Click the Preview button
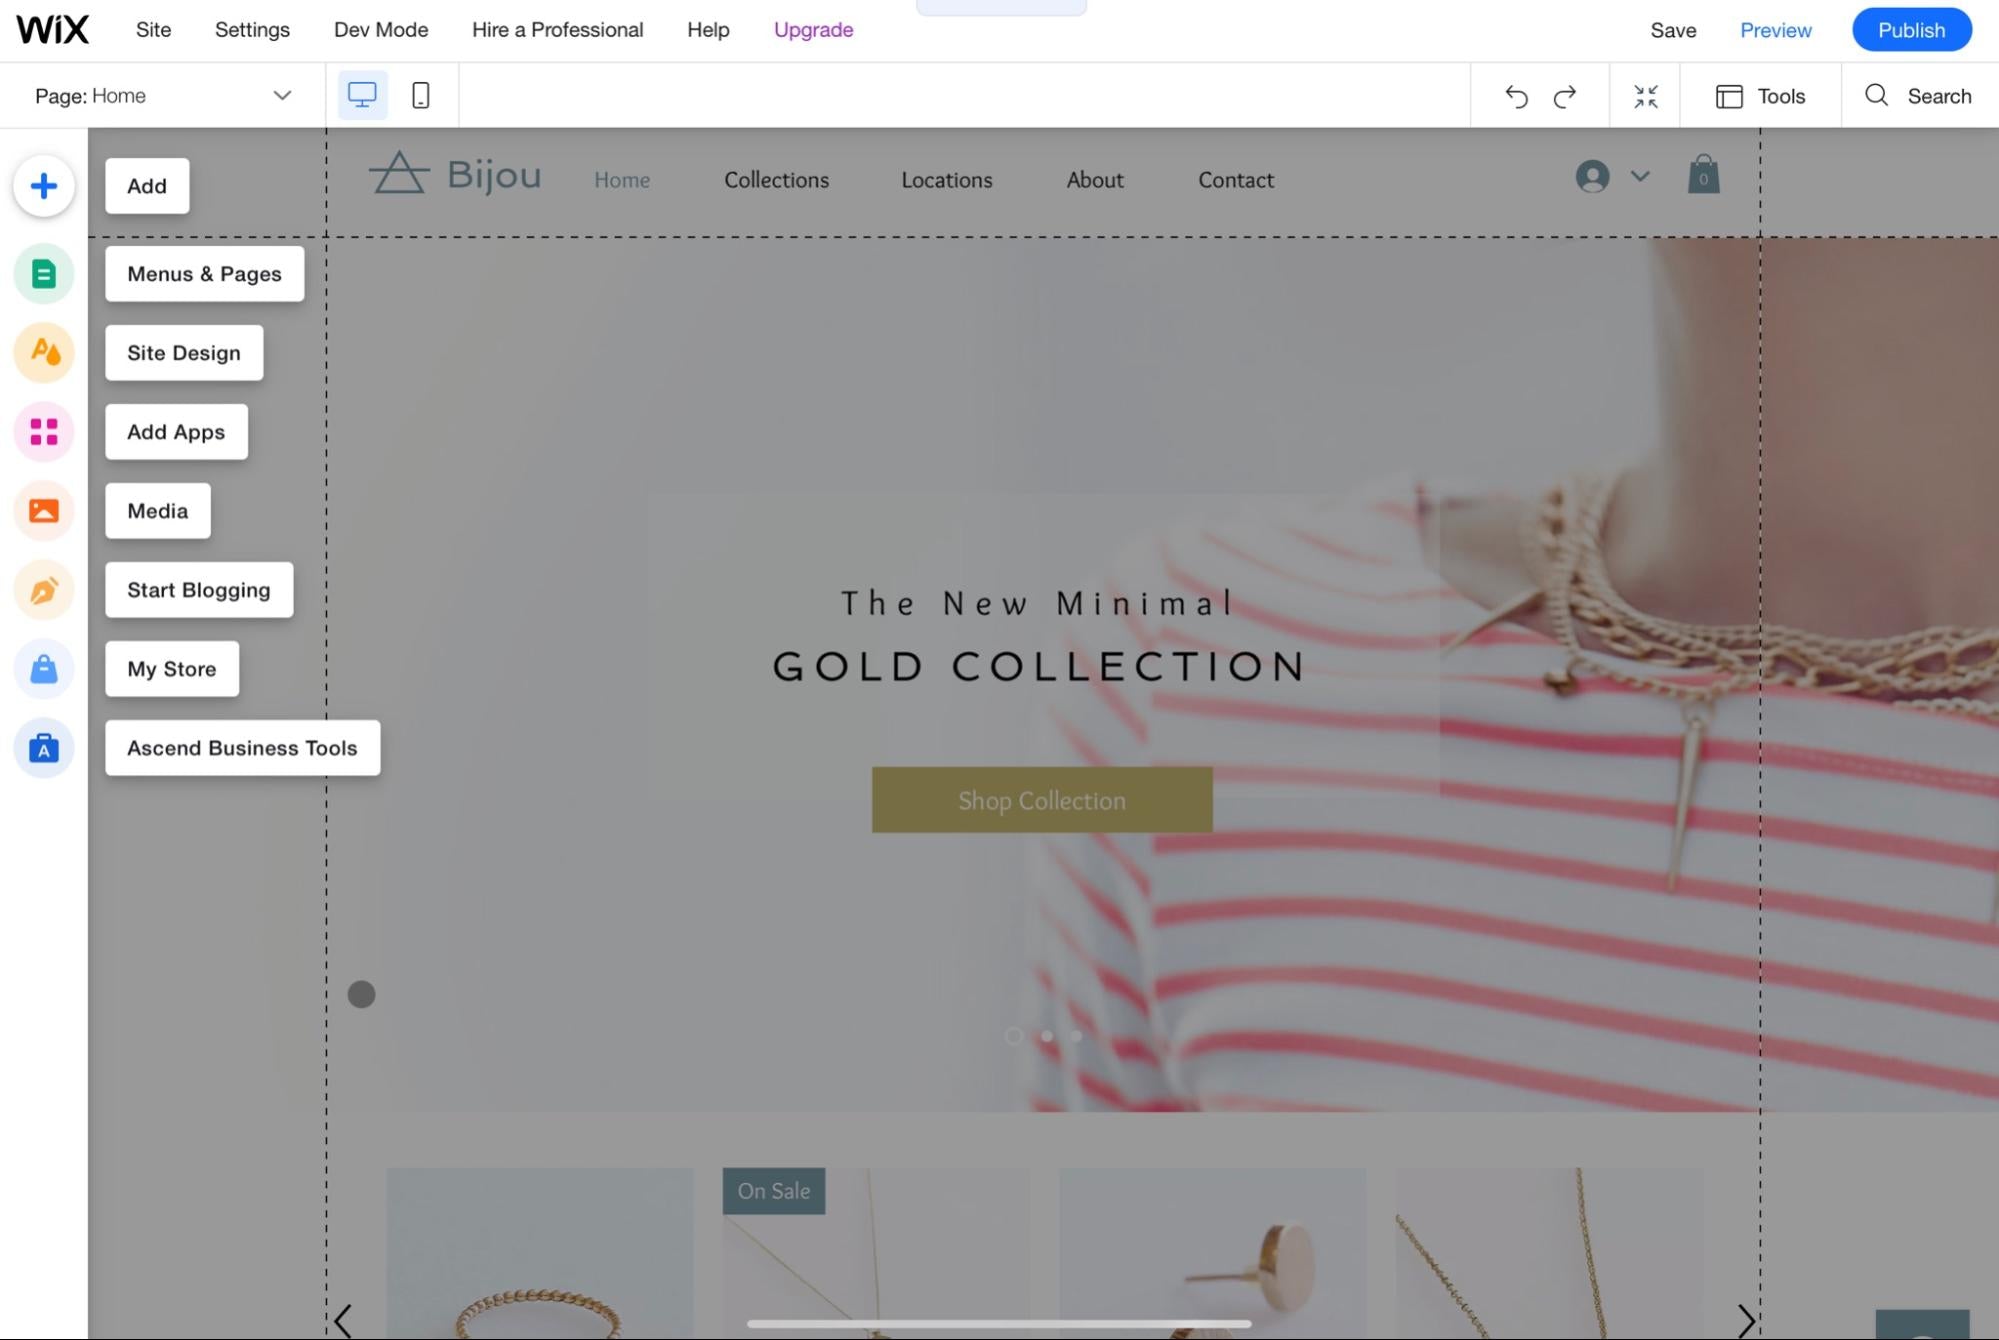This screenshot has width=1999, height=1340. tap(1776, 28)
